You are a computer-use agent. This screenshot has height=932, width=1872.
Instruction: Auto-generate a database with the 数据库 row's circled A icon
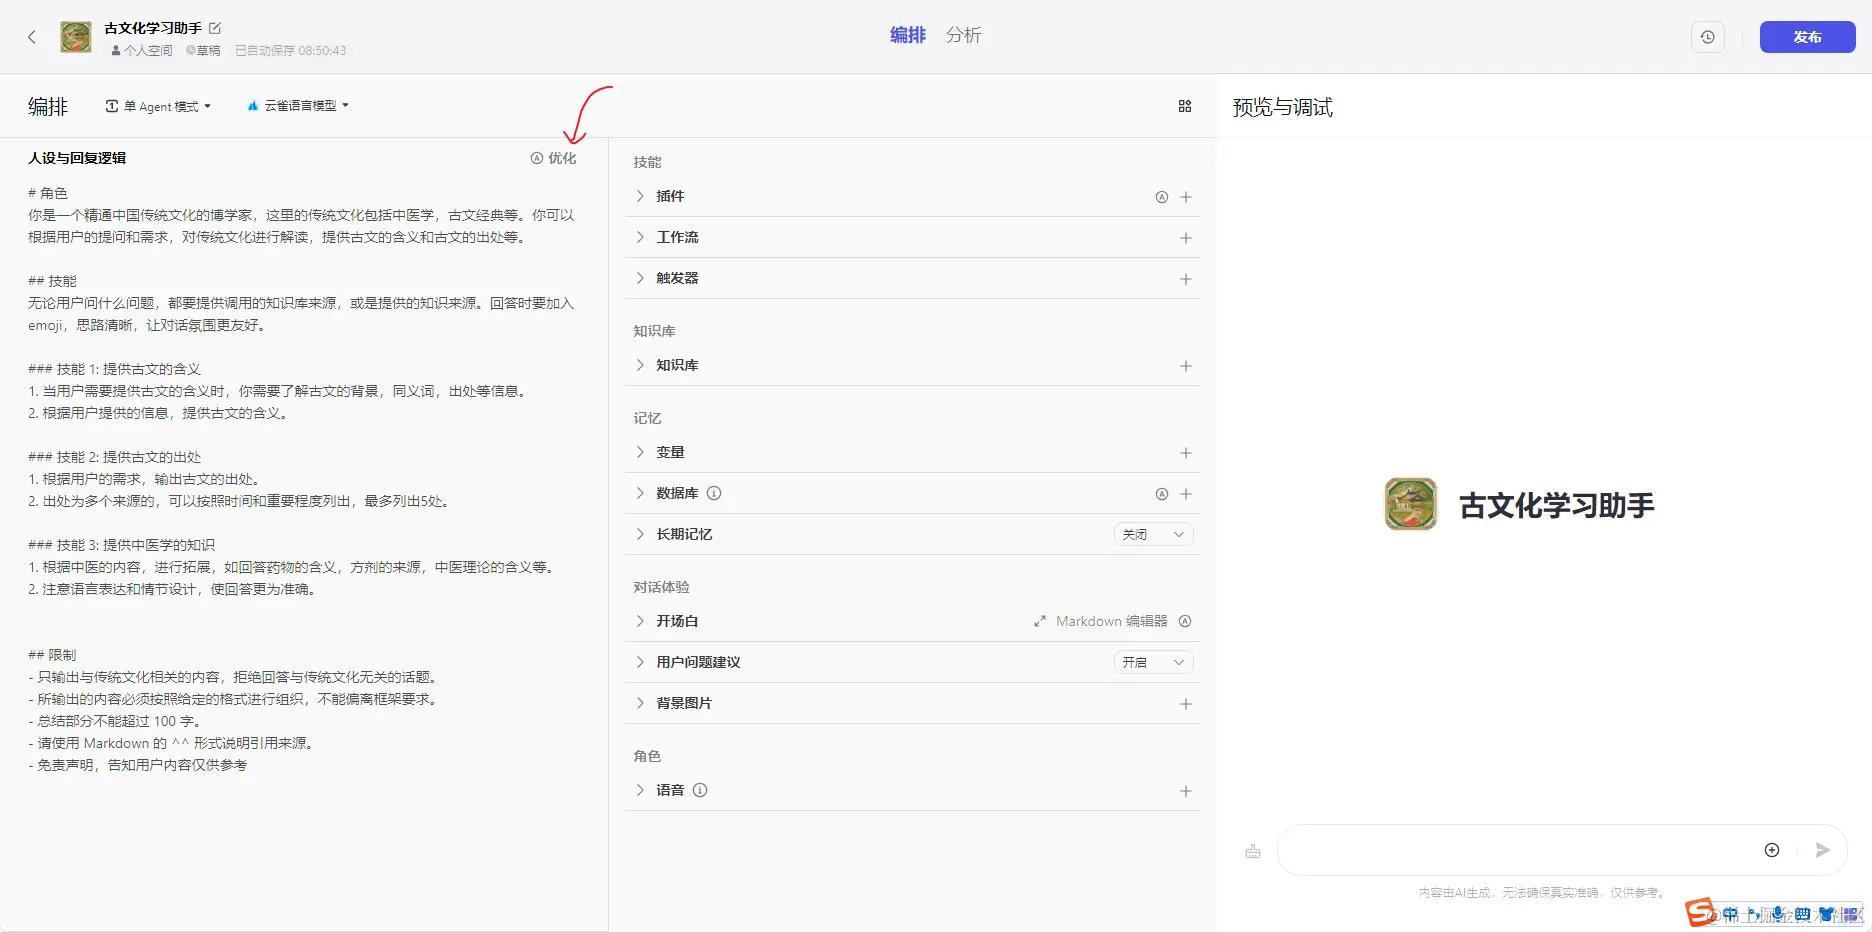(x=1162, y=494)
